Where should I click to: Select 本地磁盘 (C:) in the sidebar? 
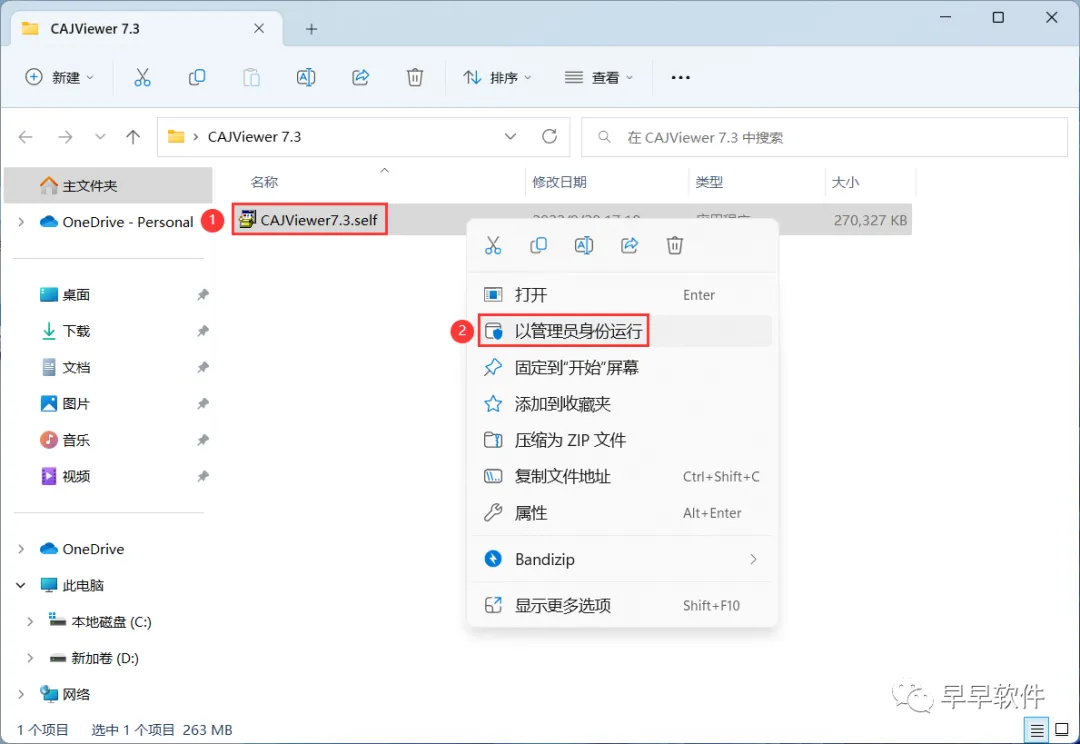pos(101,622)
